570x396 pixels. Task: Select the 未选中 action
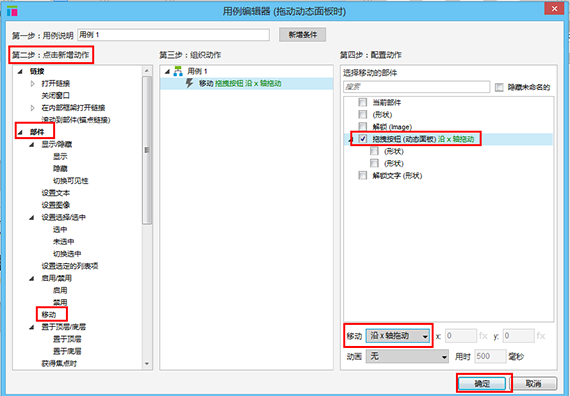[x=64, y=241]
